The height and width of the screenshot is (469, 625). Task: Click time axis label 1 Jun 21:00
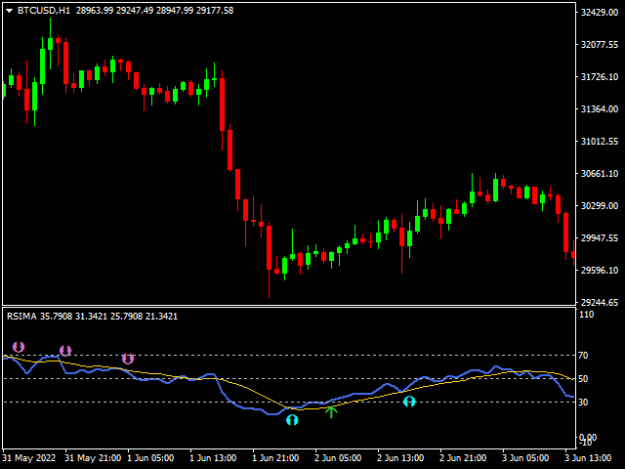pyautogui.click(x=275, y=458)
